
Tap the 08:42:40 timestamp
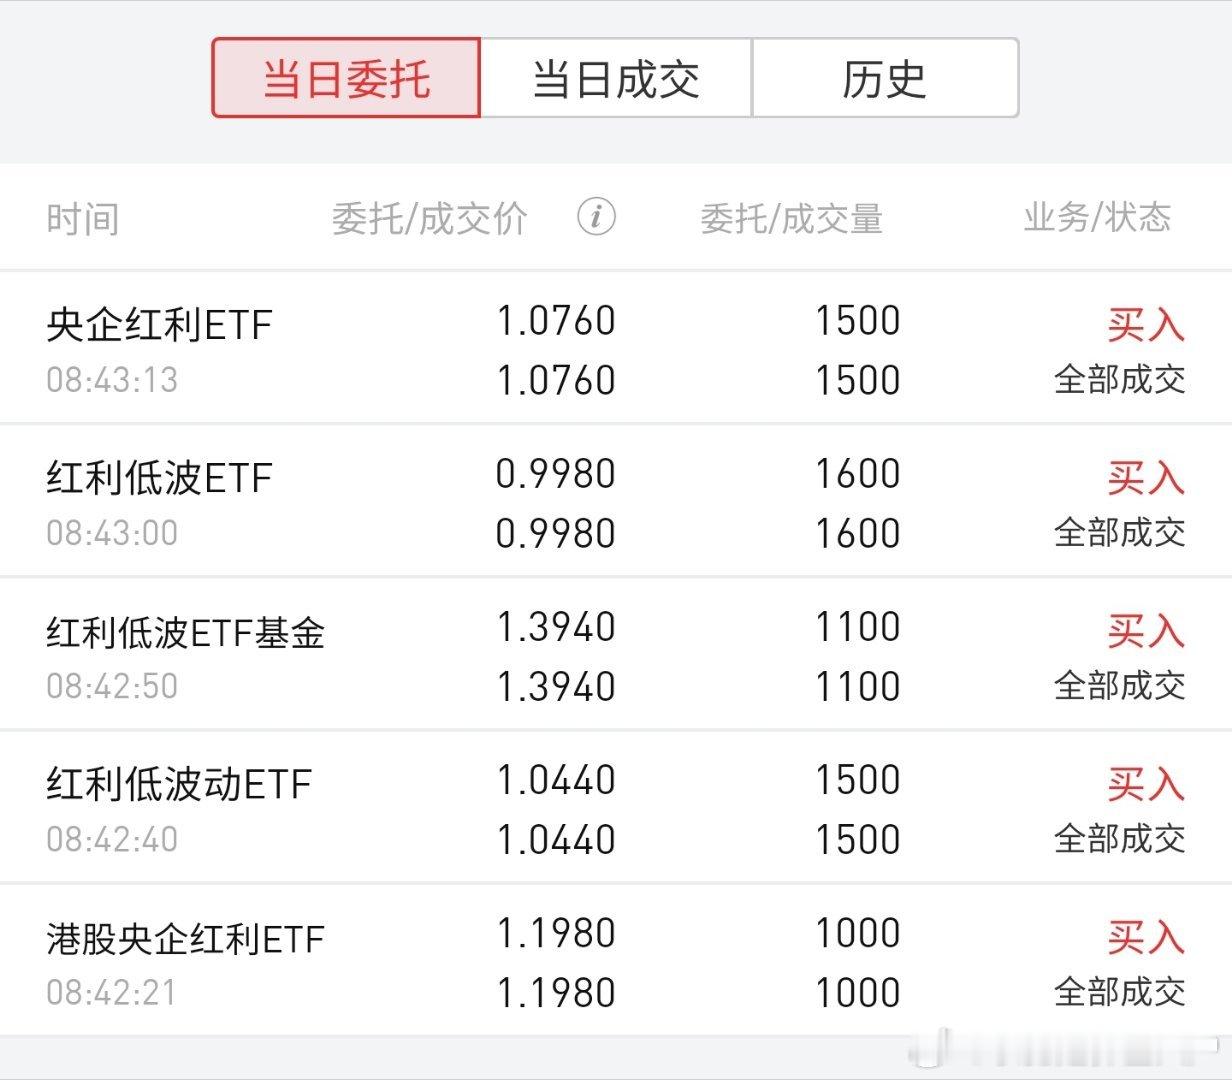[x=112, y=839]
